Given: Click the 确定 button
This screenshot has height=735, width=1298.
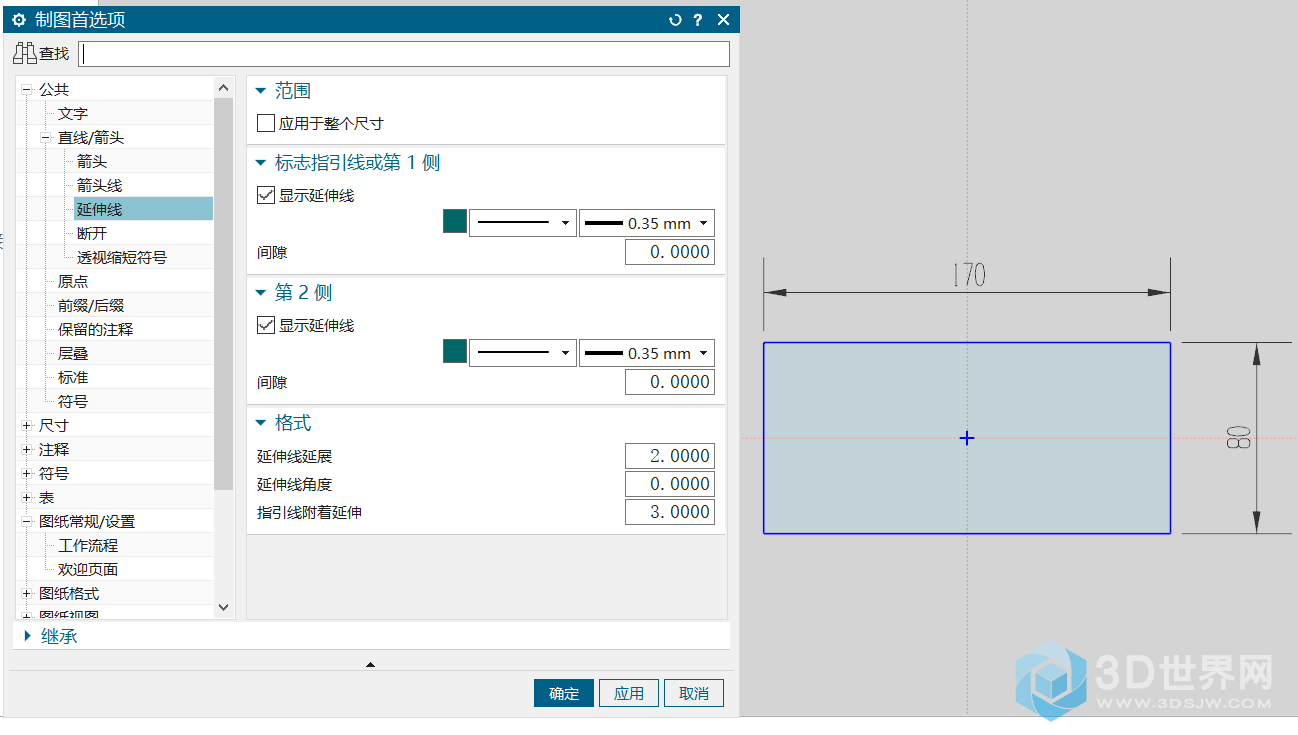Looking at the screenshot, I should [x=564, y=694].
